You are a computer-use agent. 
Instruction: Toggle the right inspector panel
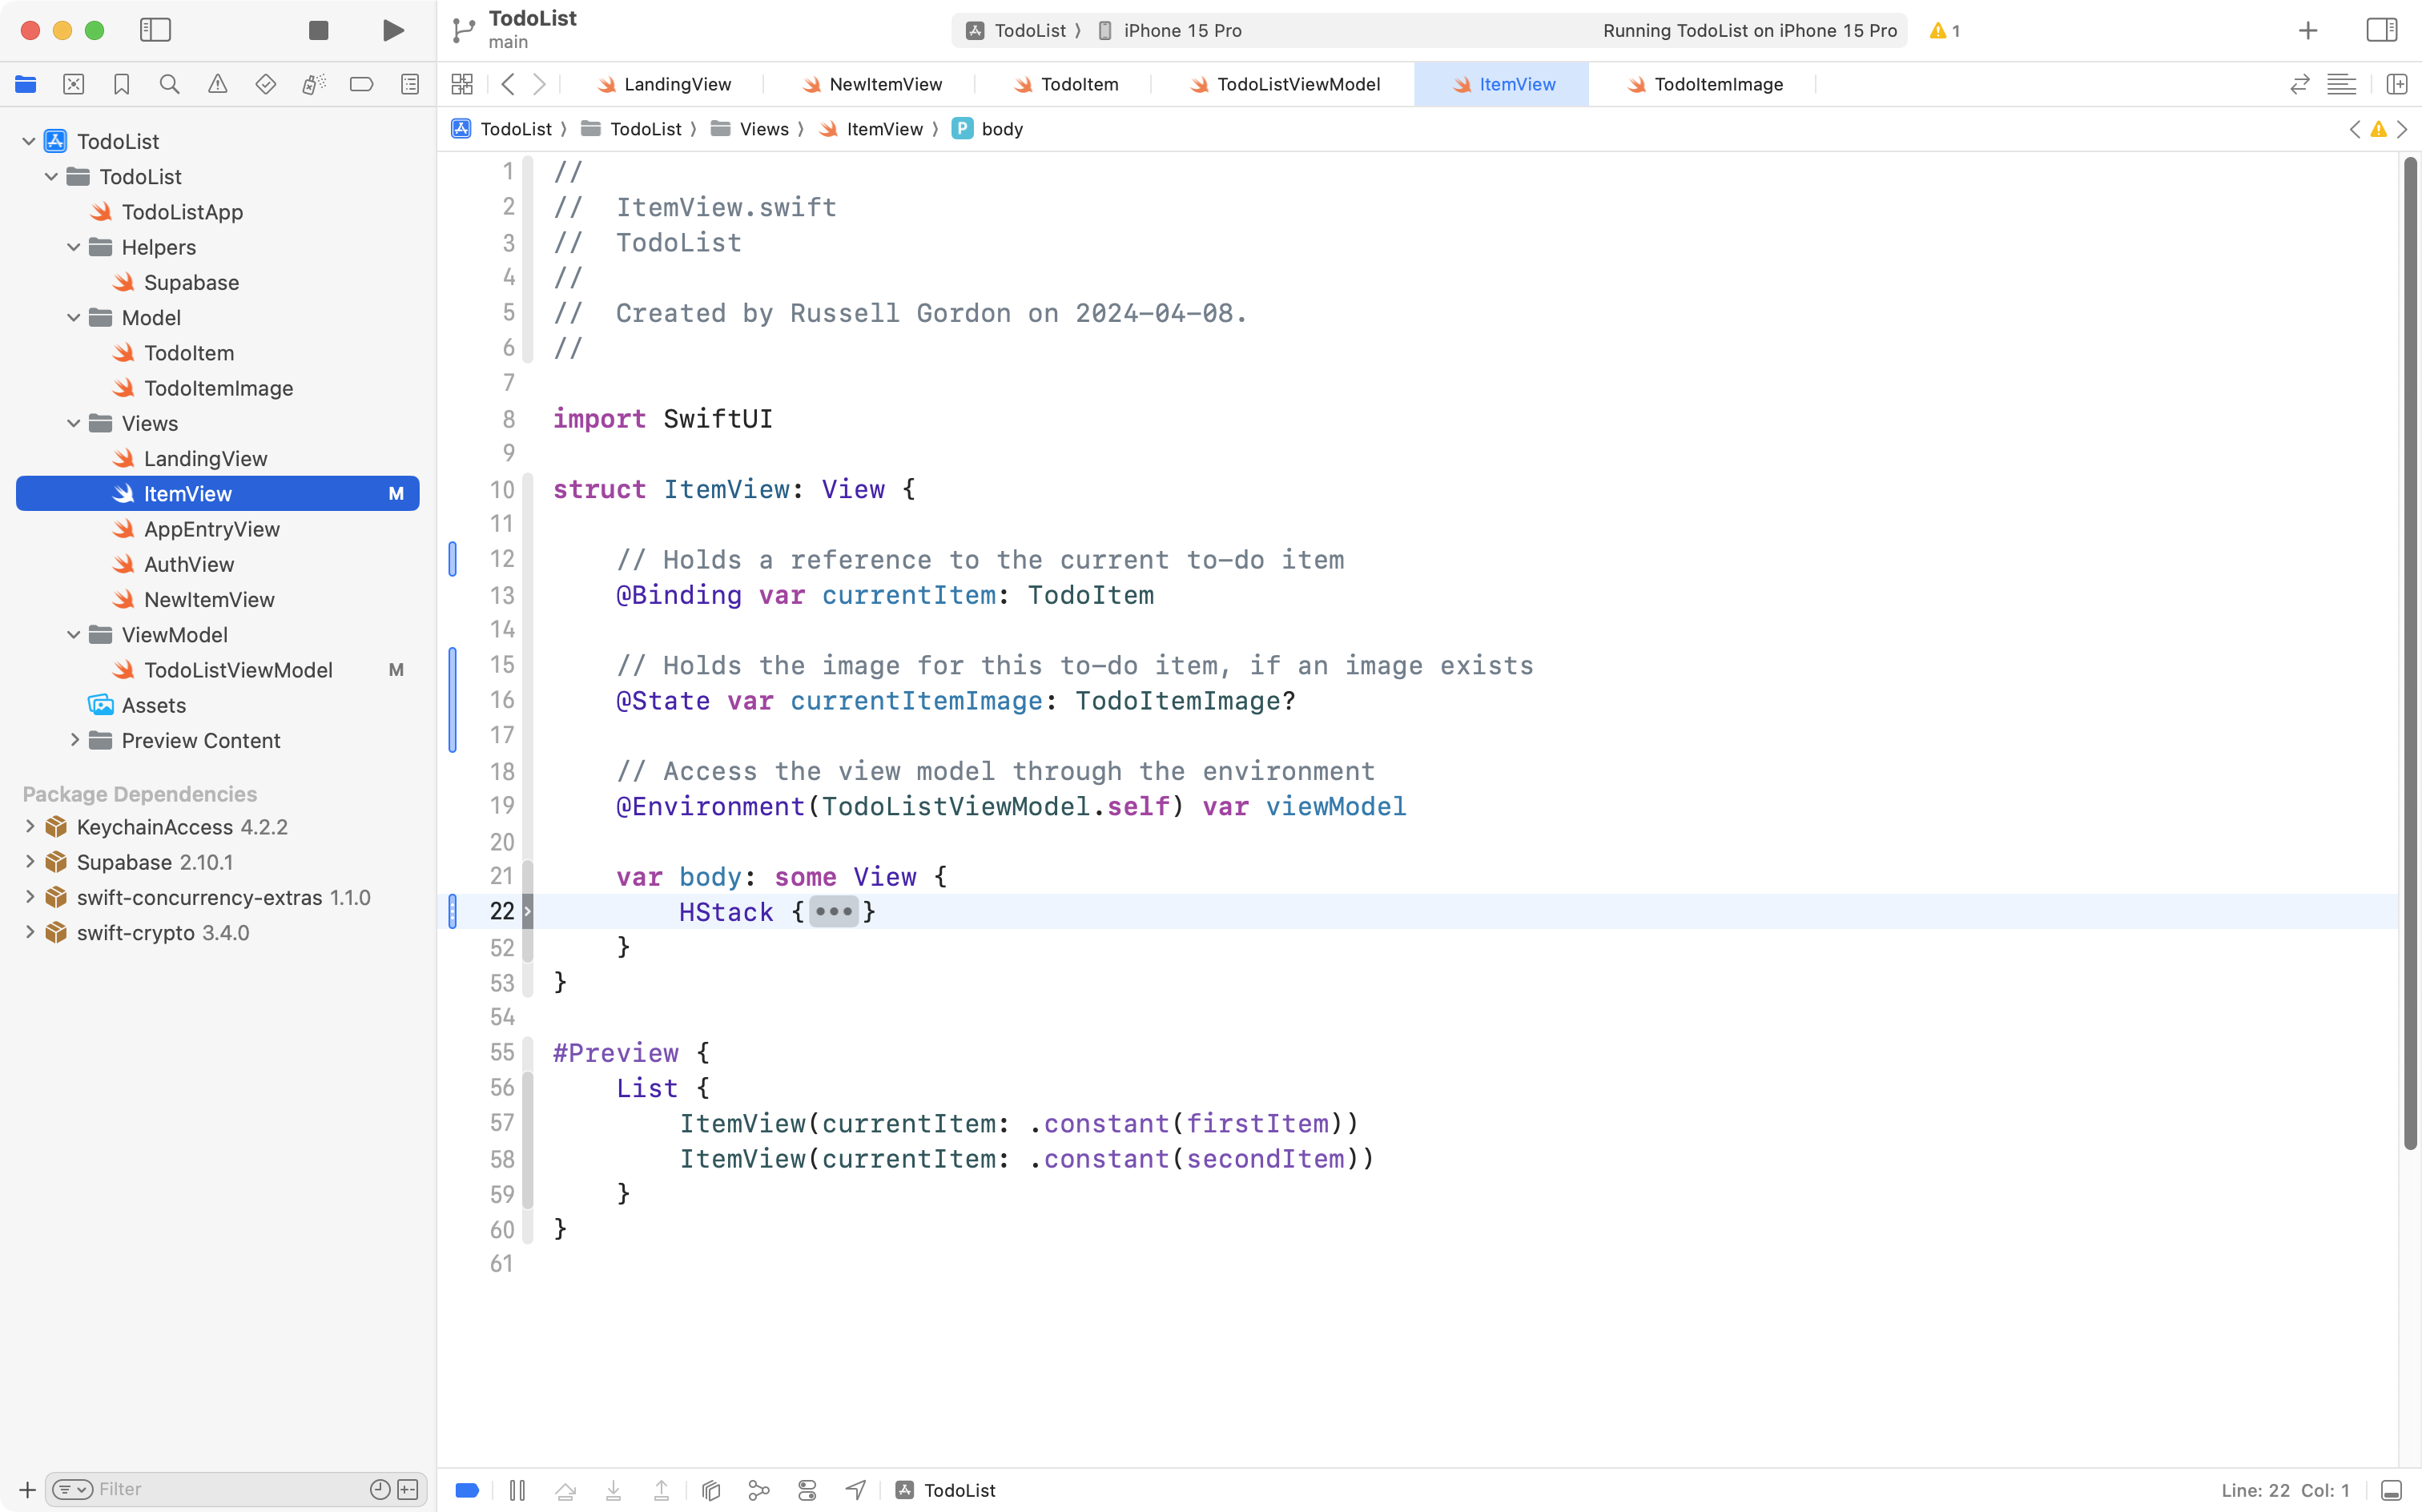pos(2381,30)
